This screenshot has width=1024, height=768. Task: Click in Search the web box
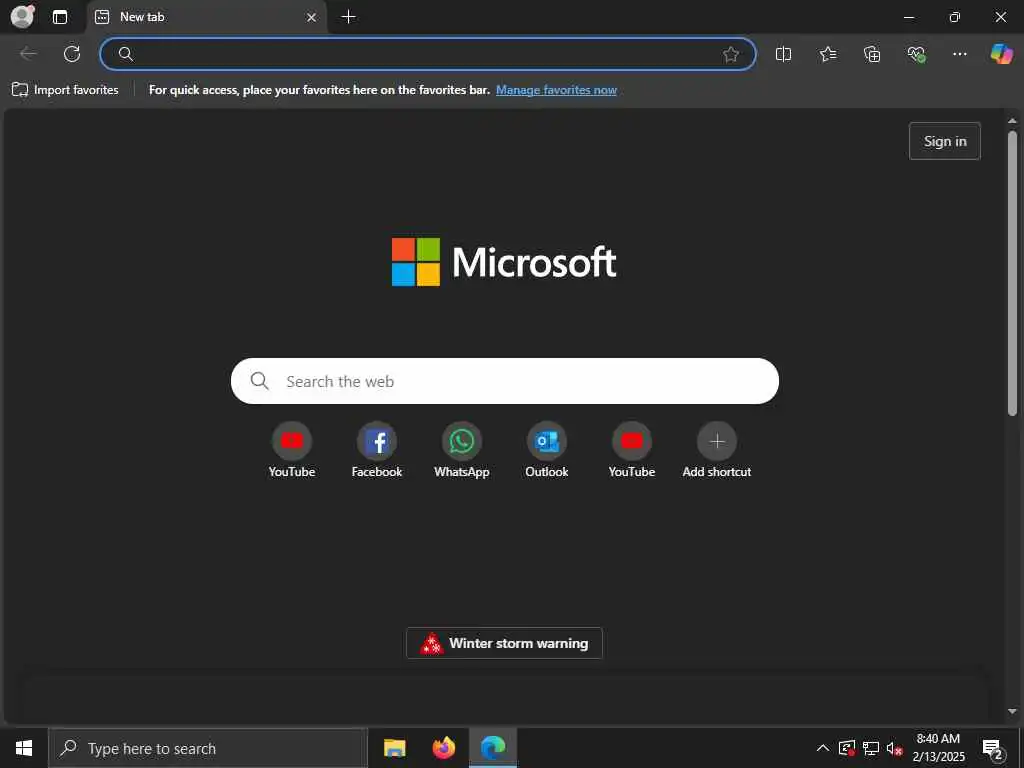pos(505,381)
